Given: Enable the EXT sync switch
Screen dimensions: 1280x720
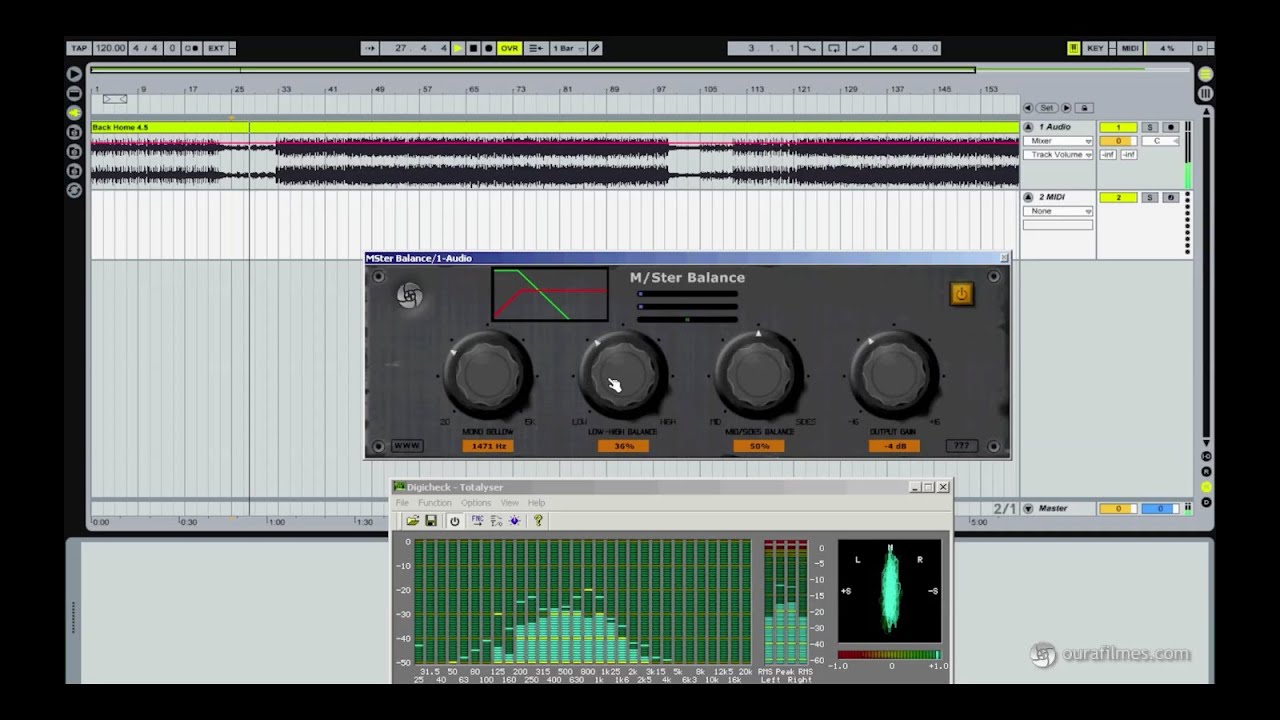Looking at the screenshot, I should (x=216, y=48).
